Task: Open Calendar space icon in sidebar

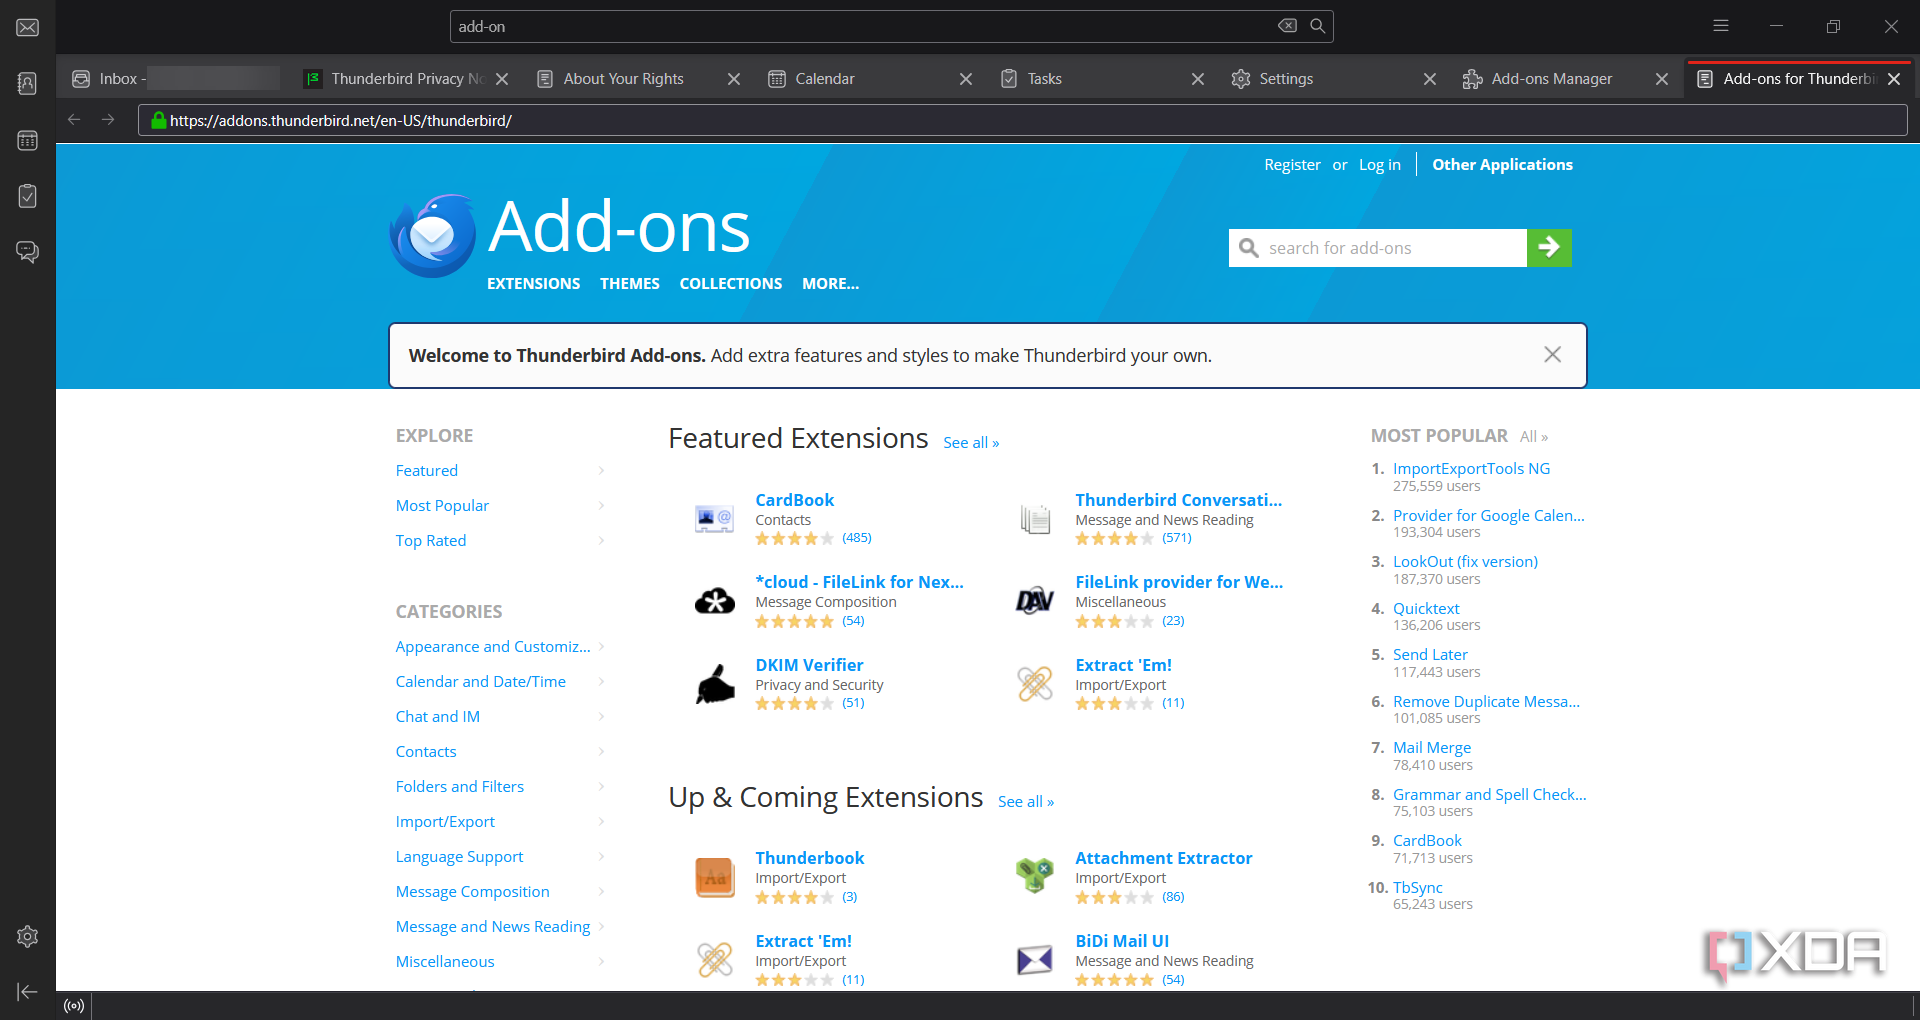Action: [28, 140]
